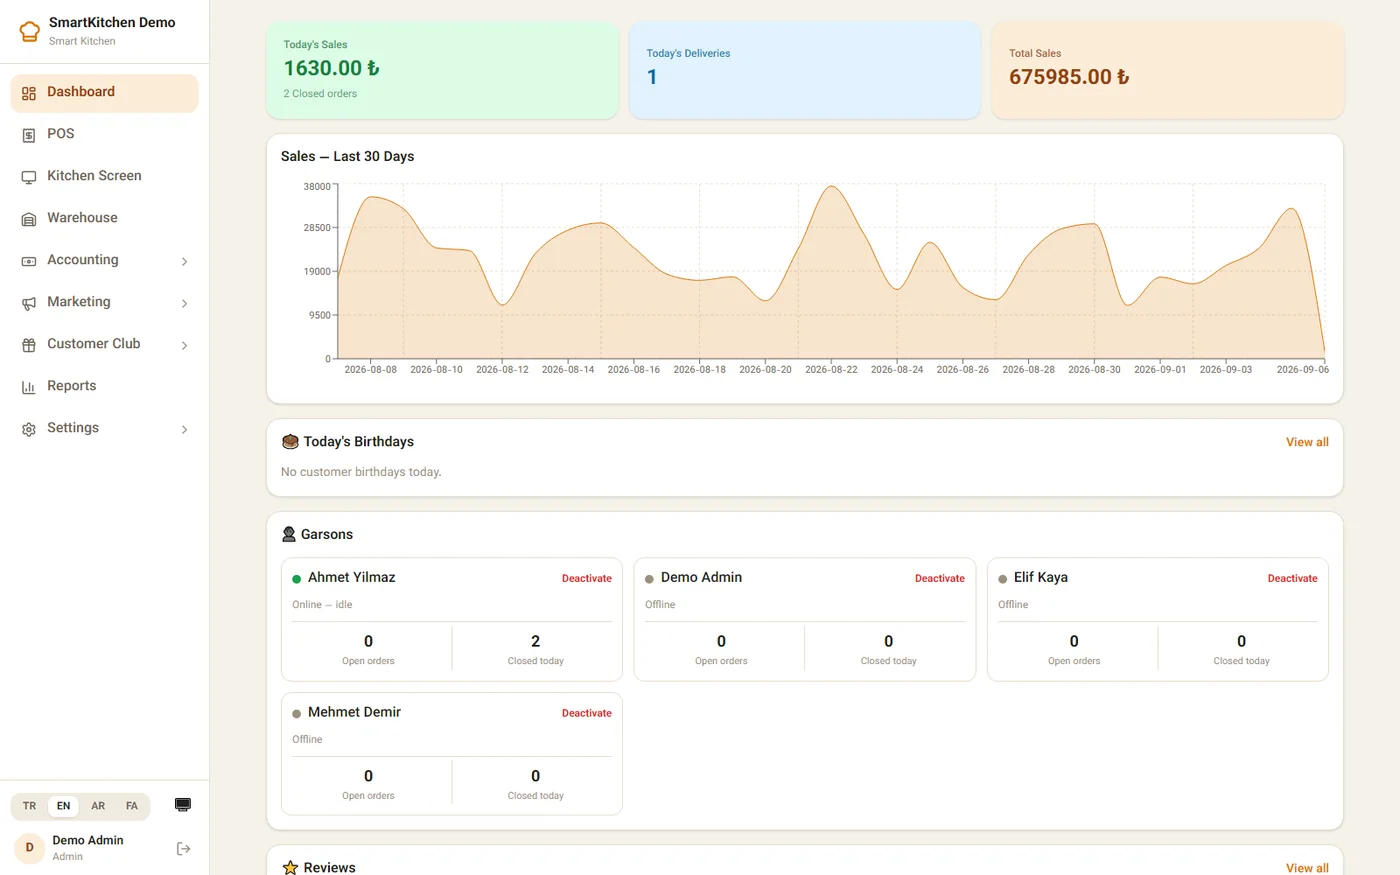Image resolution: width=1400 pixels, height=875 pixels.
Task: Click the Reviews star icon
Action: point(290,867)
